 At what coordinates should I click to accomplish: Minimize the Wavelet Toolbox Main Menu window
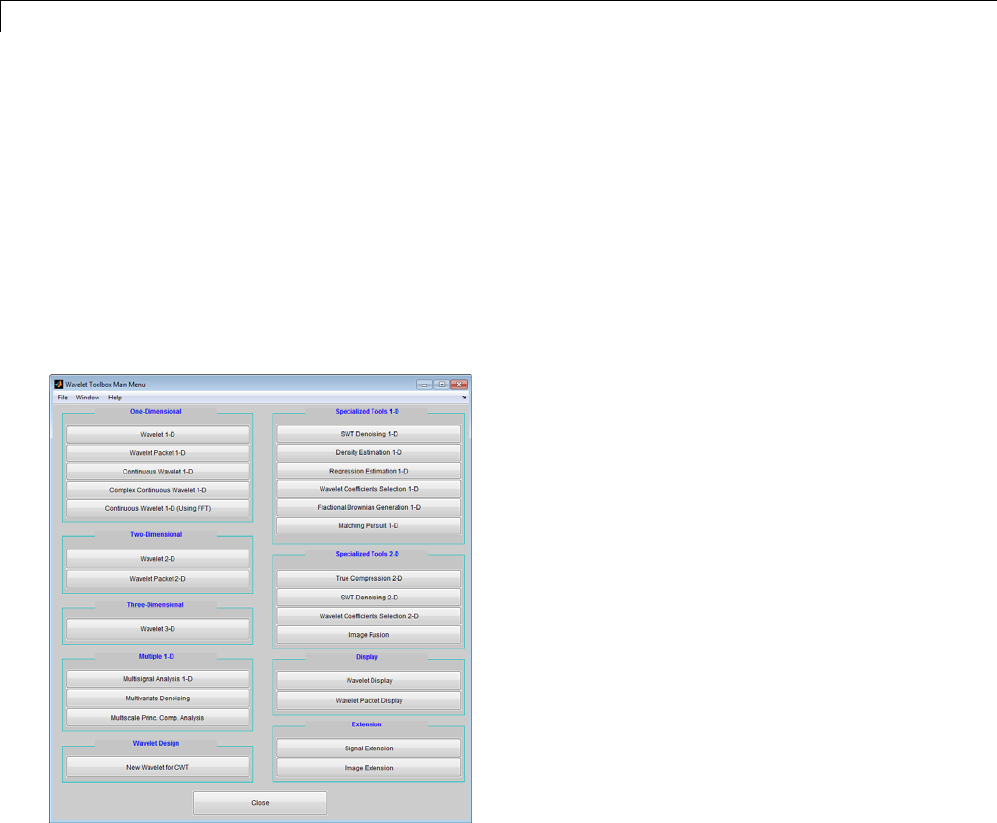coord(425,384)
